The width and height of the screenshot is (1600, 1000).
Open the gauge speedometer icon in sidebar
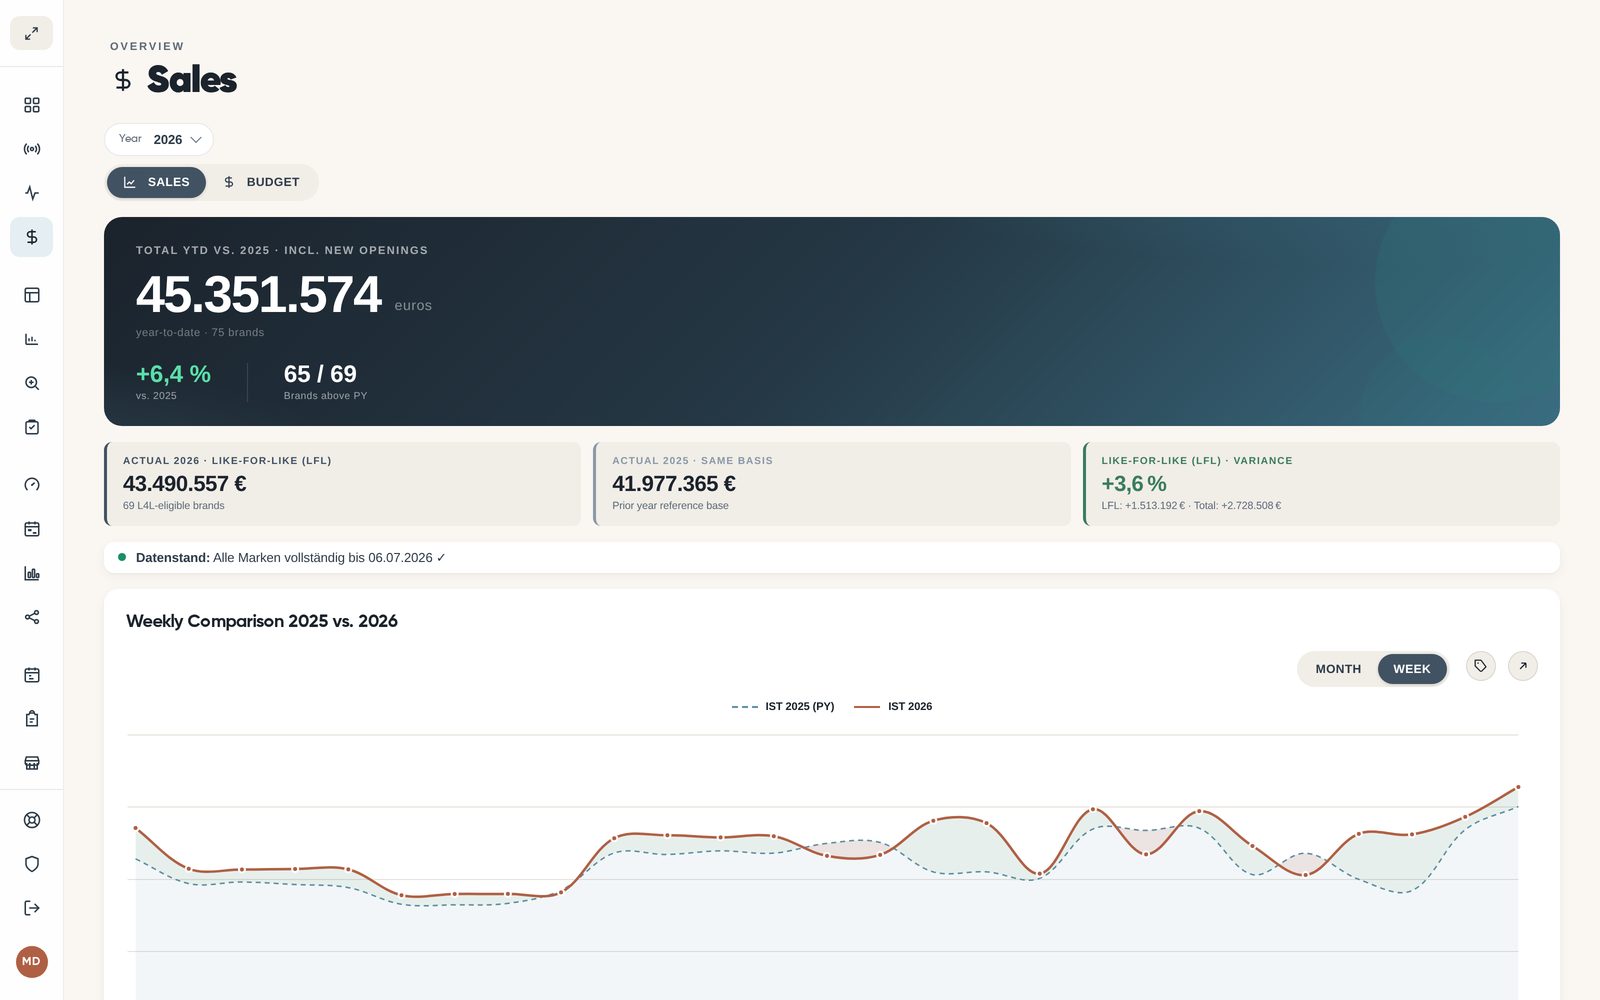coord(32,485)
